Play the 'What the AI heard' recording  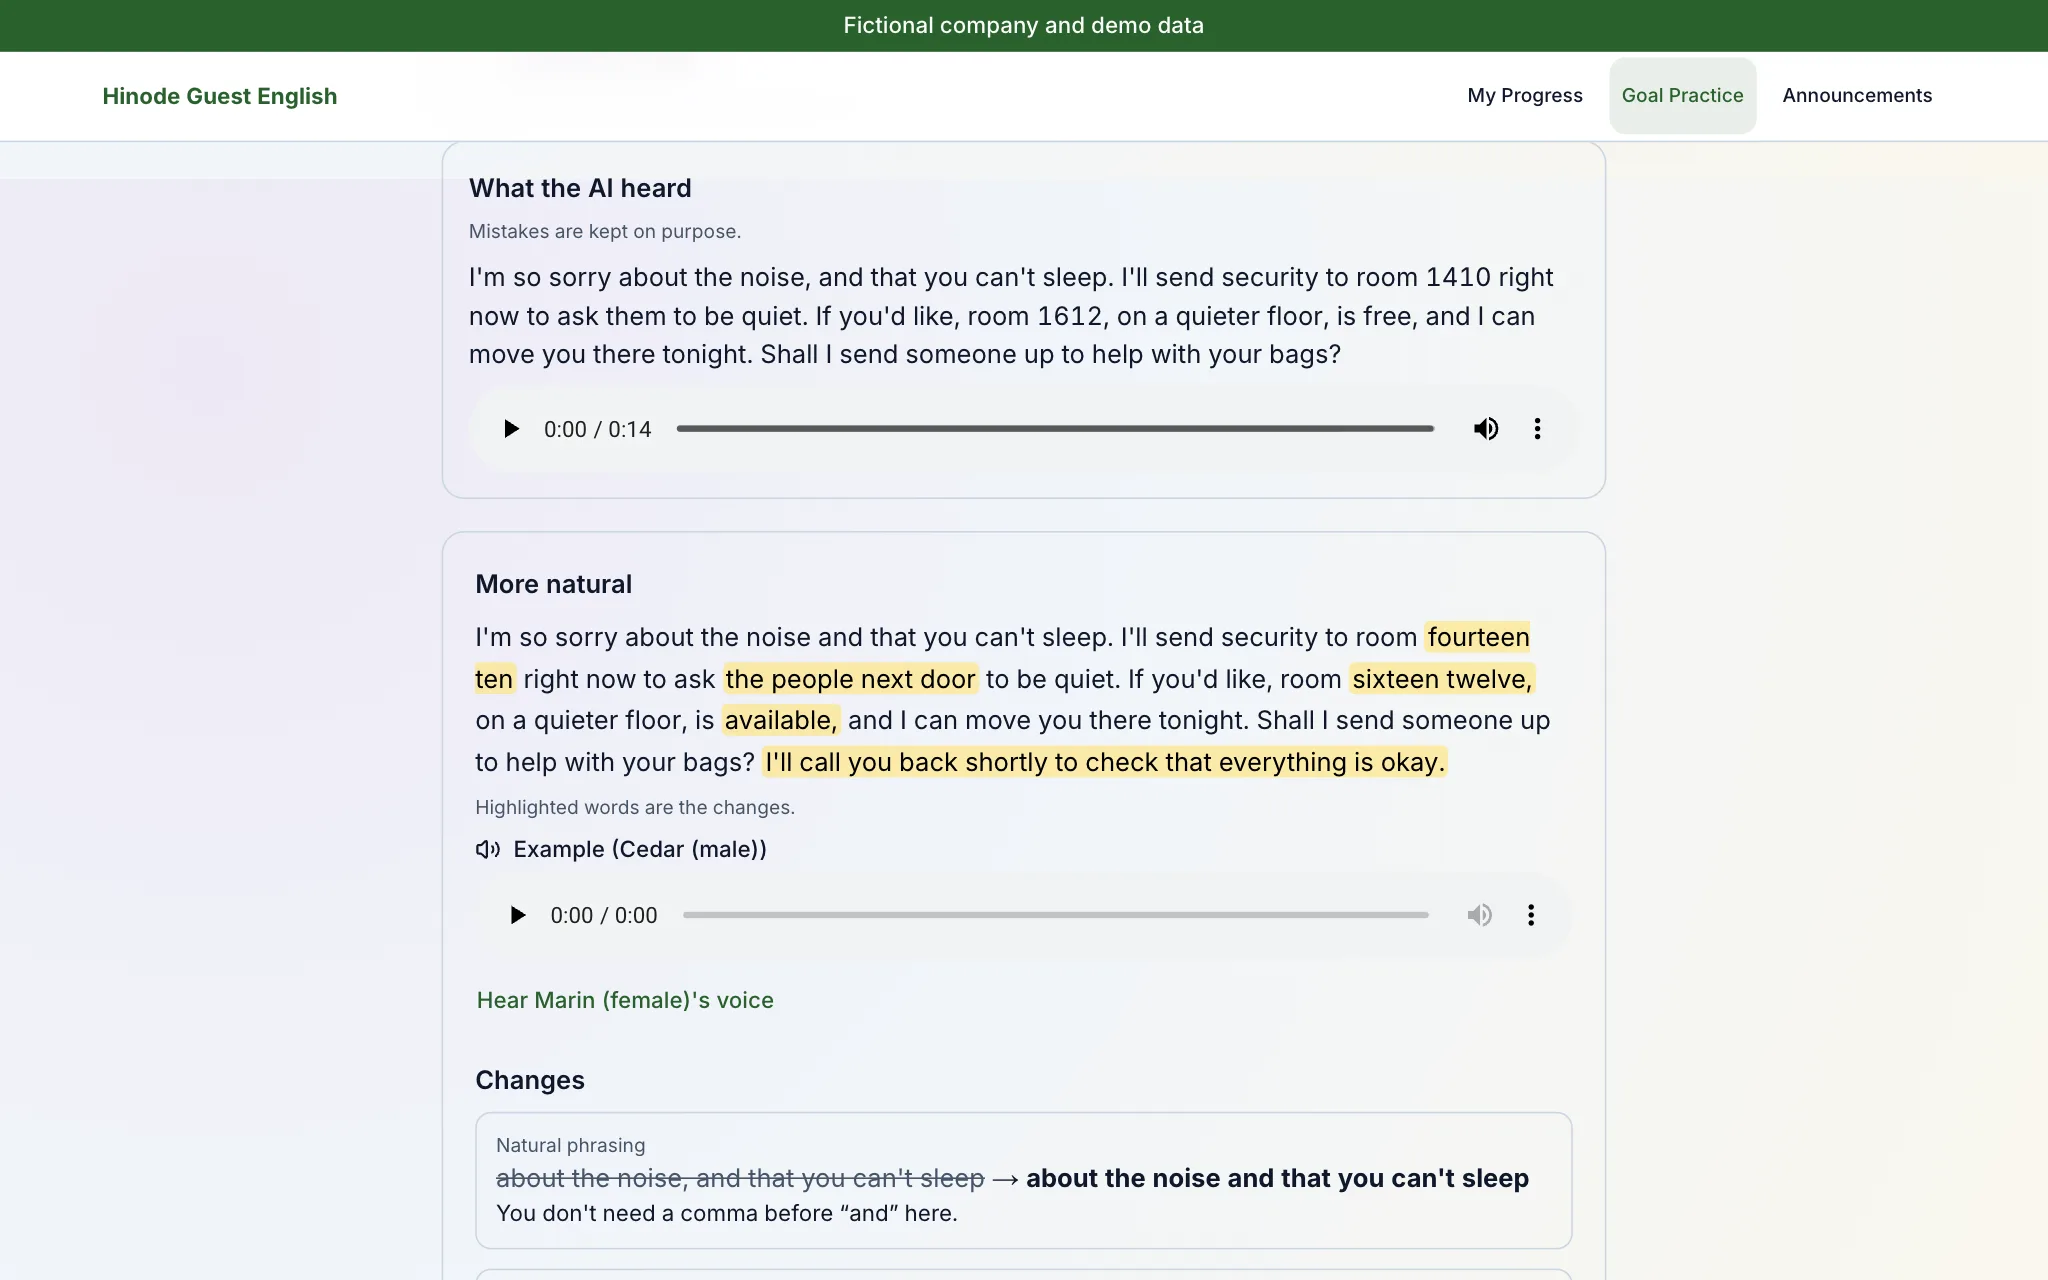coord(511,429)
